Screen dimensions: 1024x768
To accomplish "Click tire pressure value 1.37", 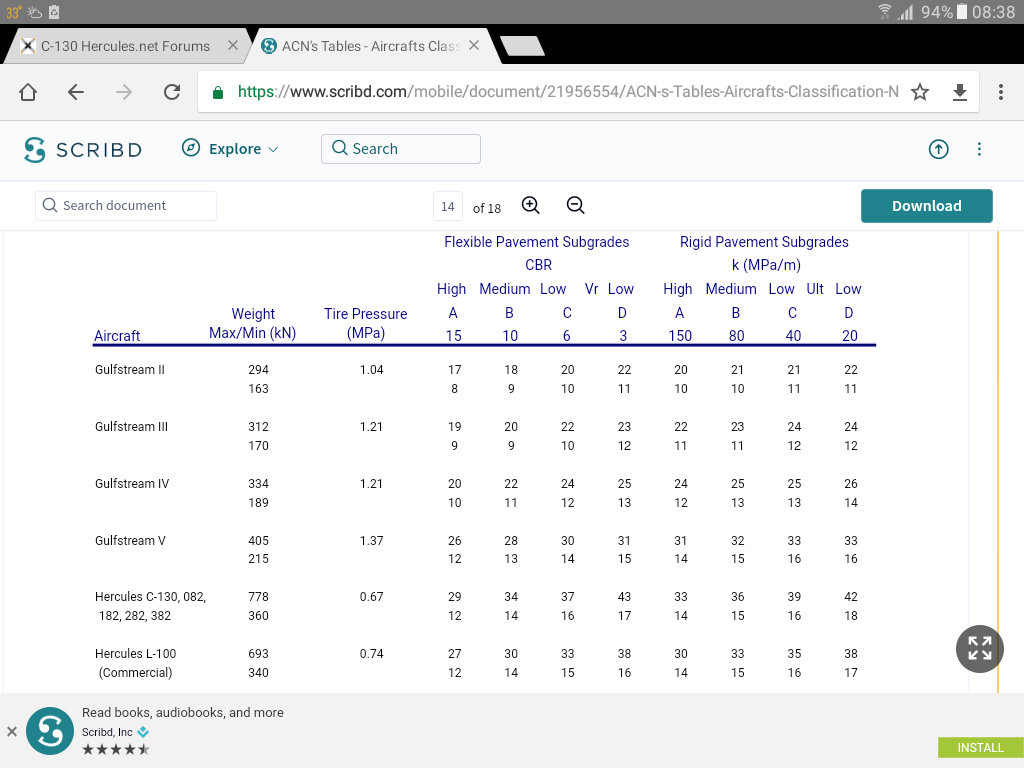I will (x=372, y=541).
